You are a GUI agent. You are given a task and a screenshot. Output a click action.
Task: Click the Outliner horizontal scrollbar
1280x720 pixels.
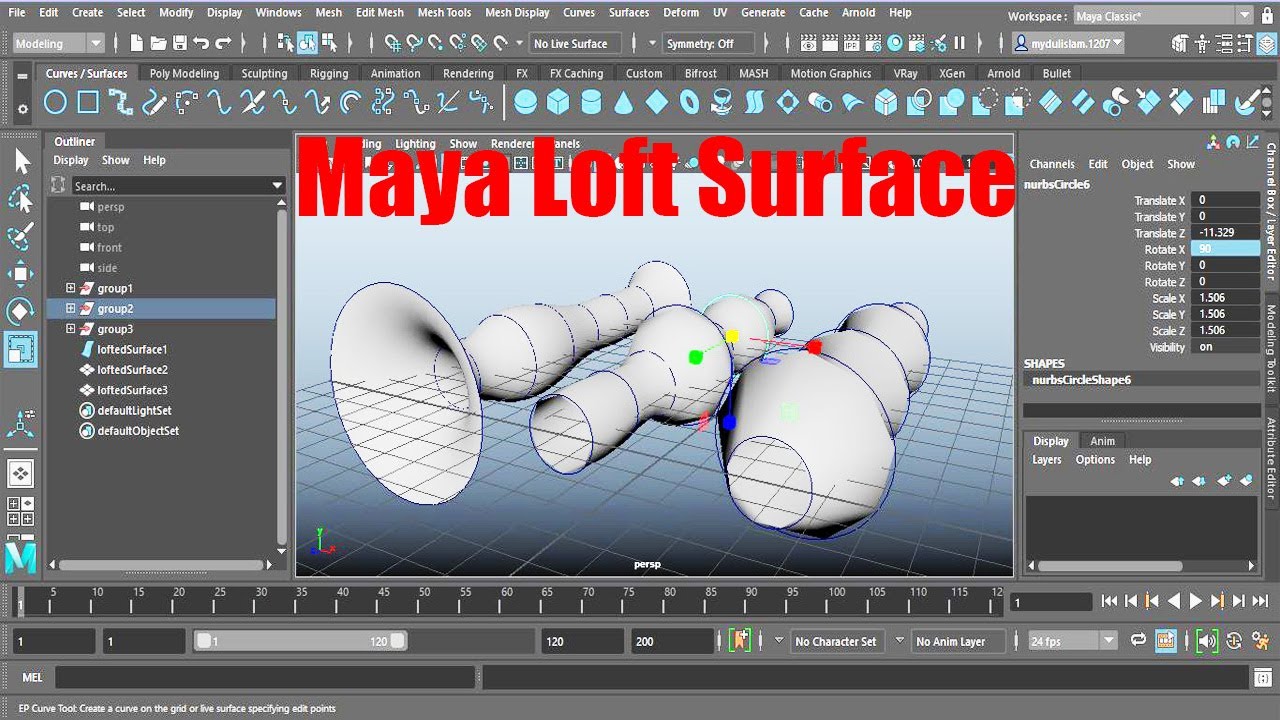coord(160,563)
